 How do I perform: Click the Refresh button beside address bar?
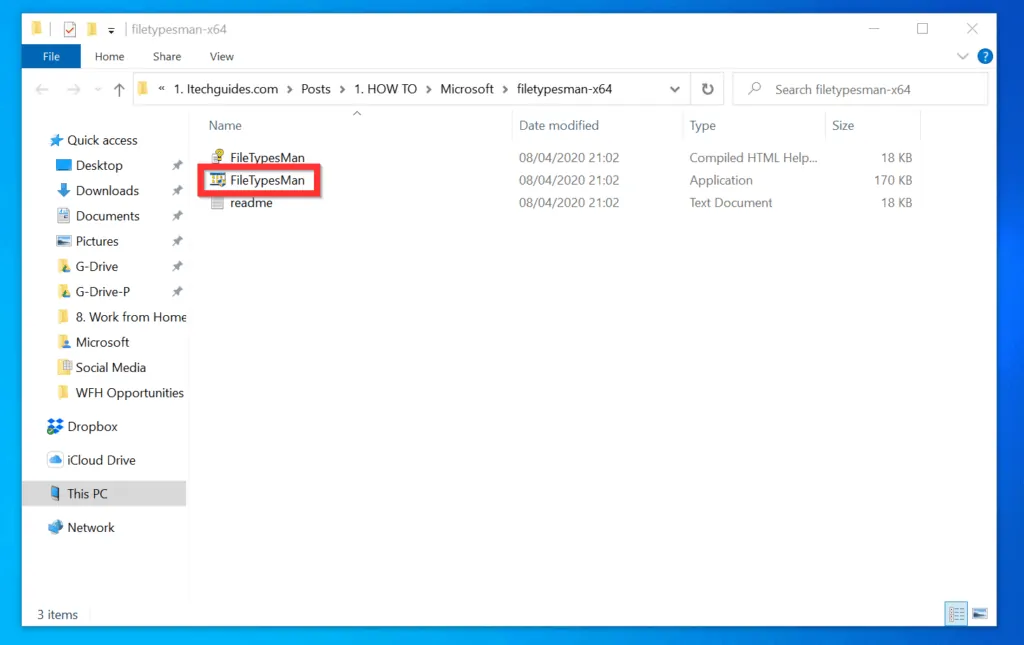[x=707, y=89]
